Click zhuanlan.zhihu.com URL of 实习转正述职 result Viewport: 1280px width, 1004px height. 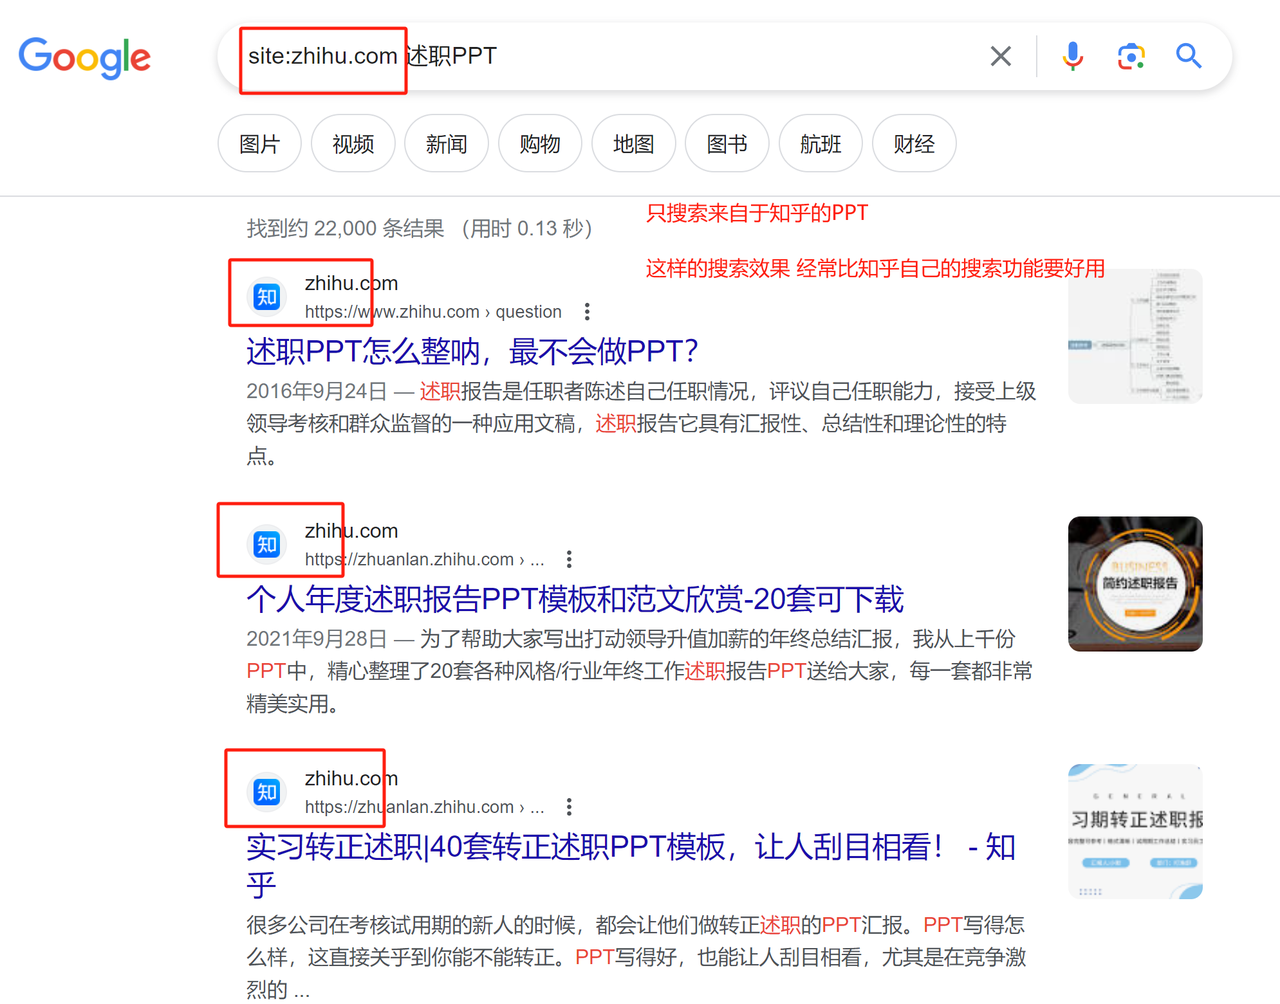424,807
